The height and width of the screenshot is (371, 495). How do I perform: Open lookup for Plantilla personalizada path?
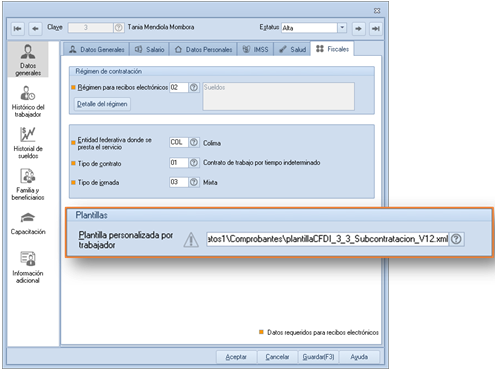click(457, 239)
